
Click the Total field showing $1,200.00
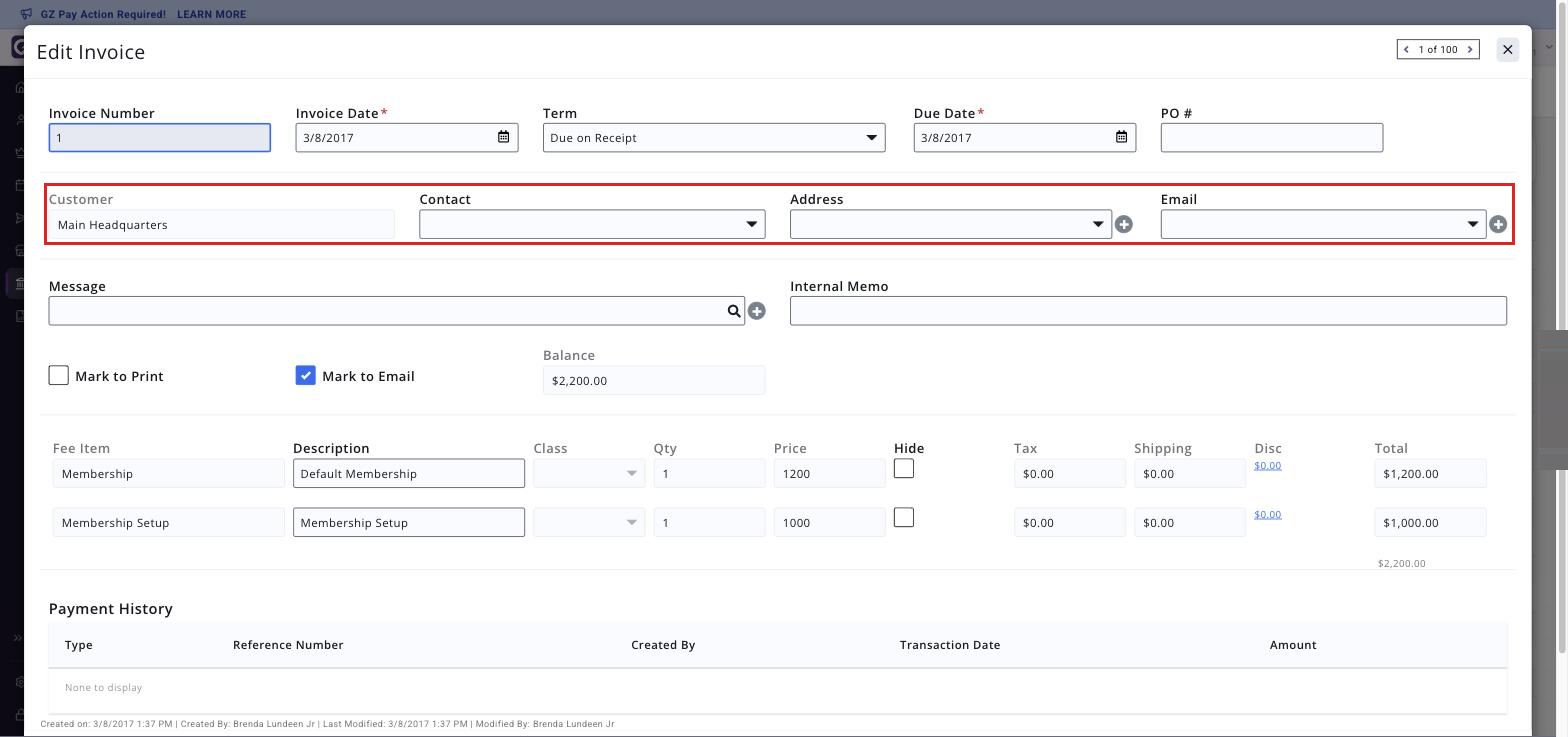pyautogui.click(x=1430, y=473)
